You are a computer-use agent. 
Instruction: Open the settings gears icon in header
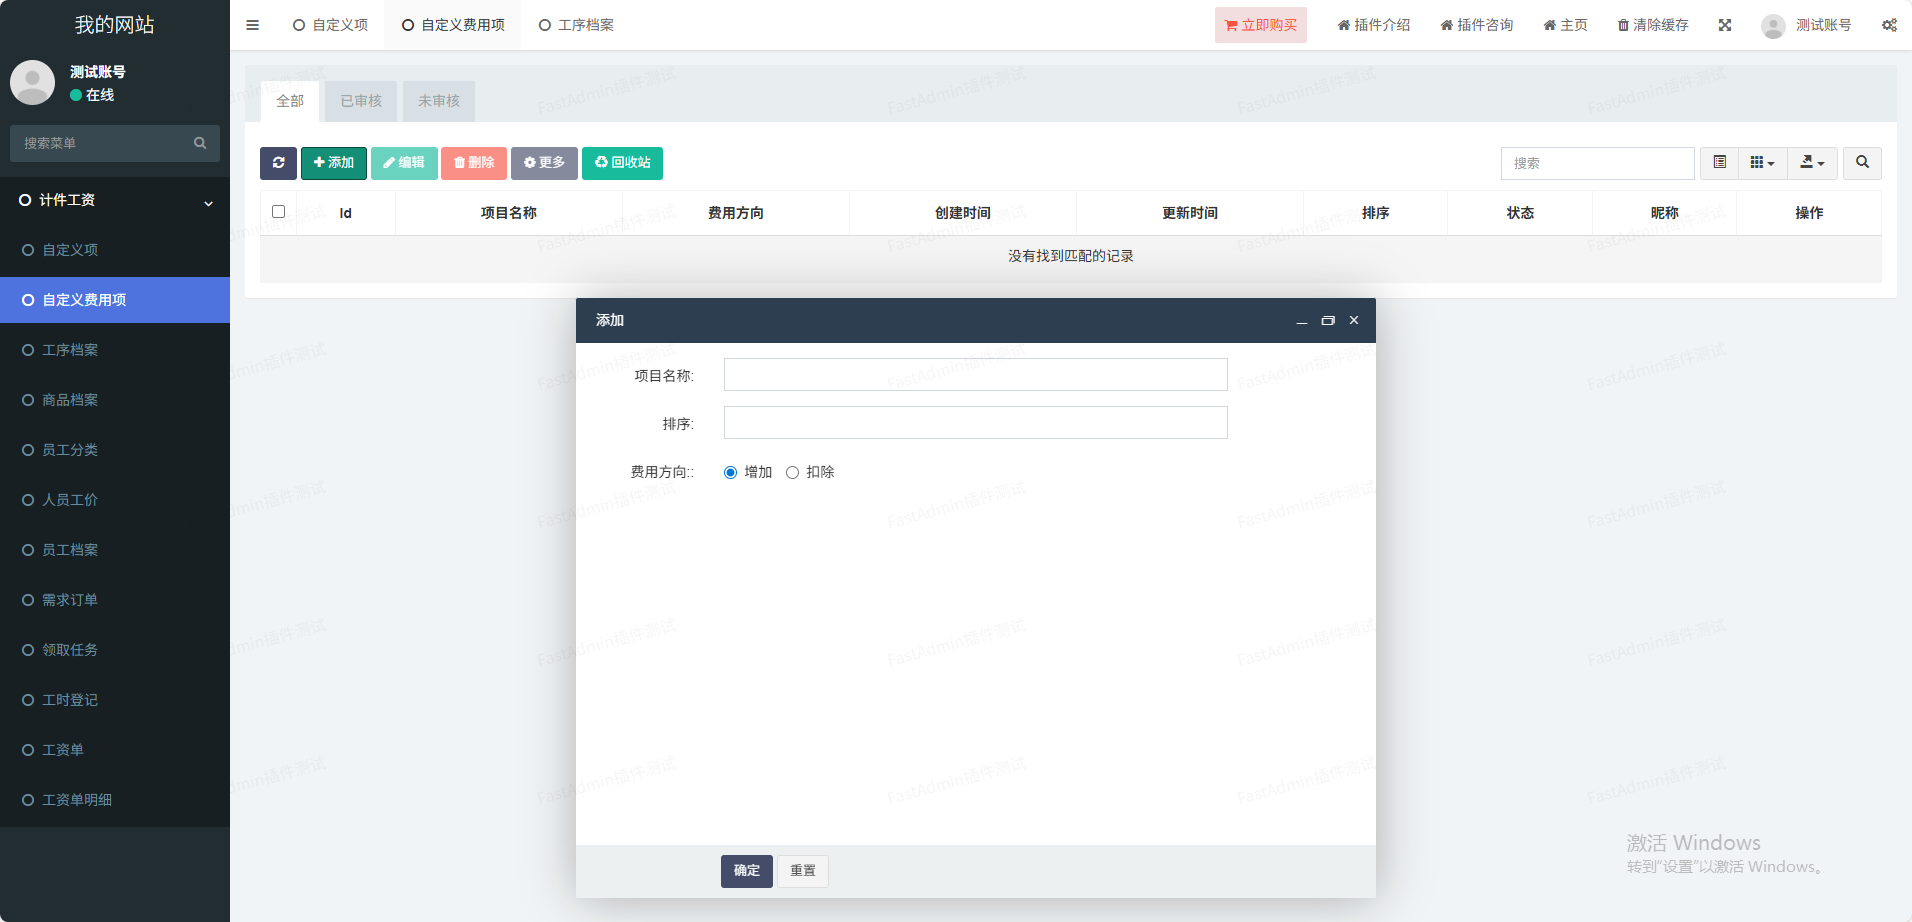1889,25
